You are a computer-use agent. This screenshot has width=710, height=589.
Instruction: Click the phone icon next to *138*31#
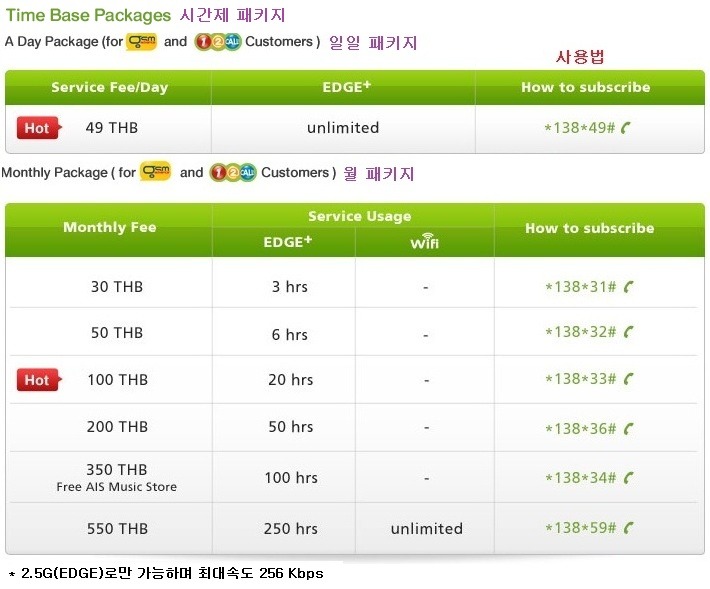pos(628,287)
